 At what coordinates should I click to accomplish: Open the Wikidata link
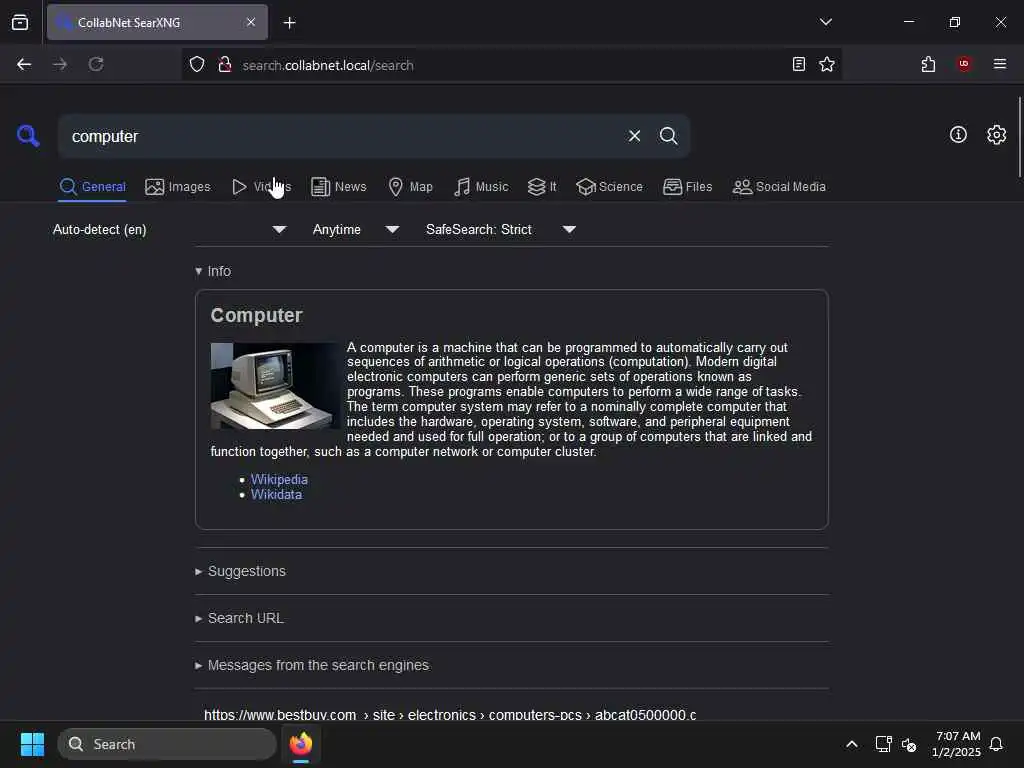pos(276,494)
